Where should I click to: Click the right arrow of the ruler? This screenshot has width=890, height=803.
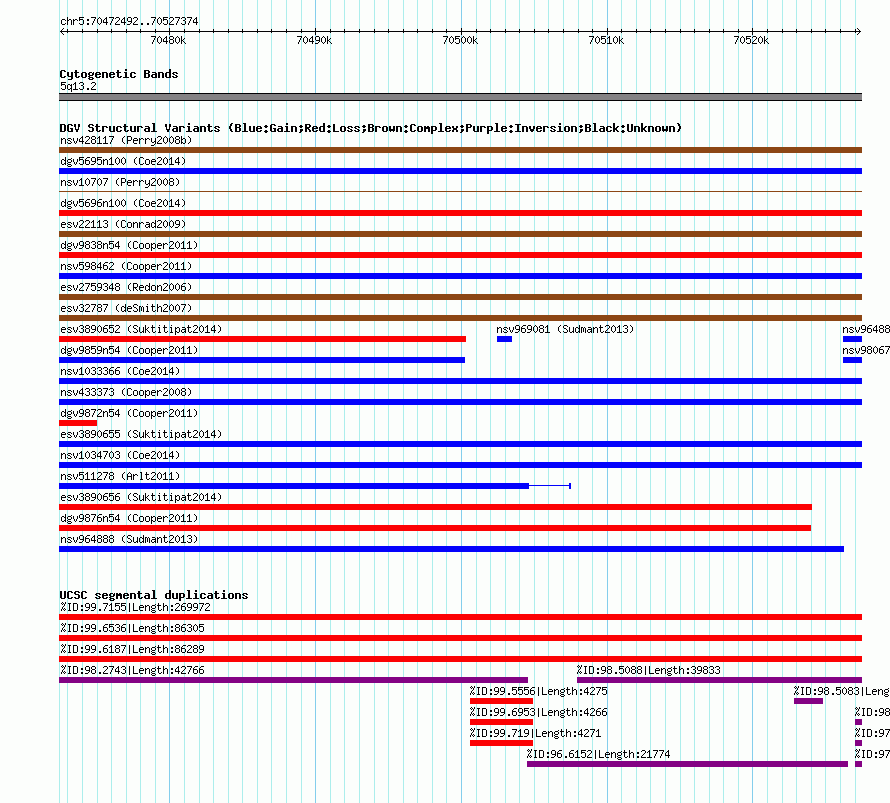pyautogui.click(x=859, y=31)
